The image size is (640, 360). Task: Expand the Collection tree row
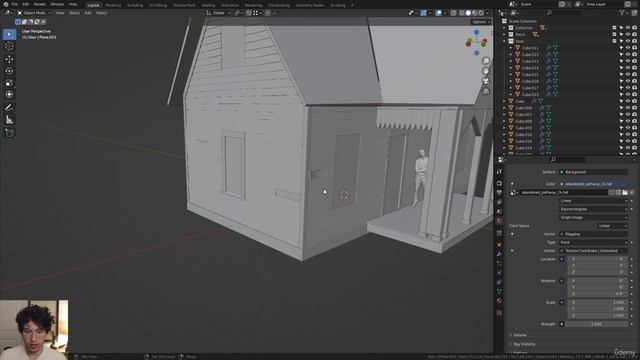pos(504,28)
